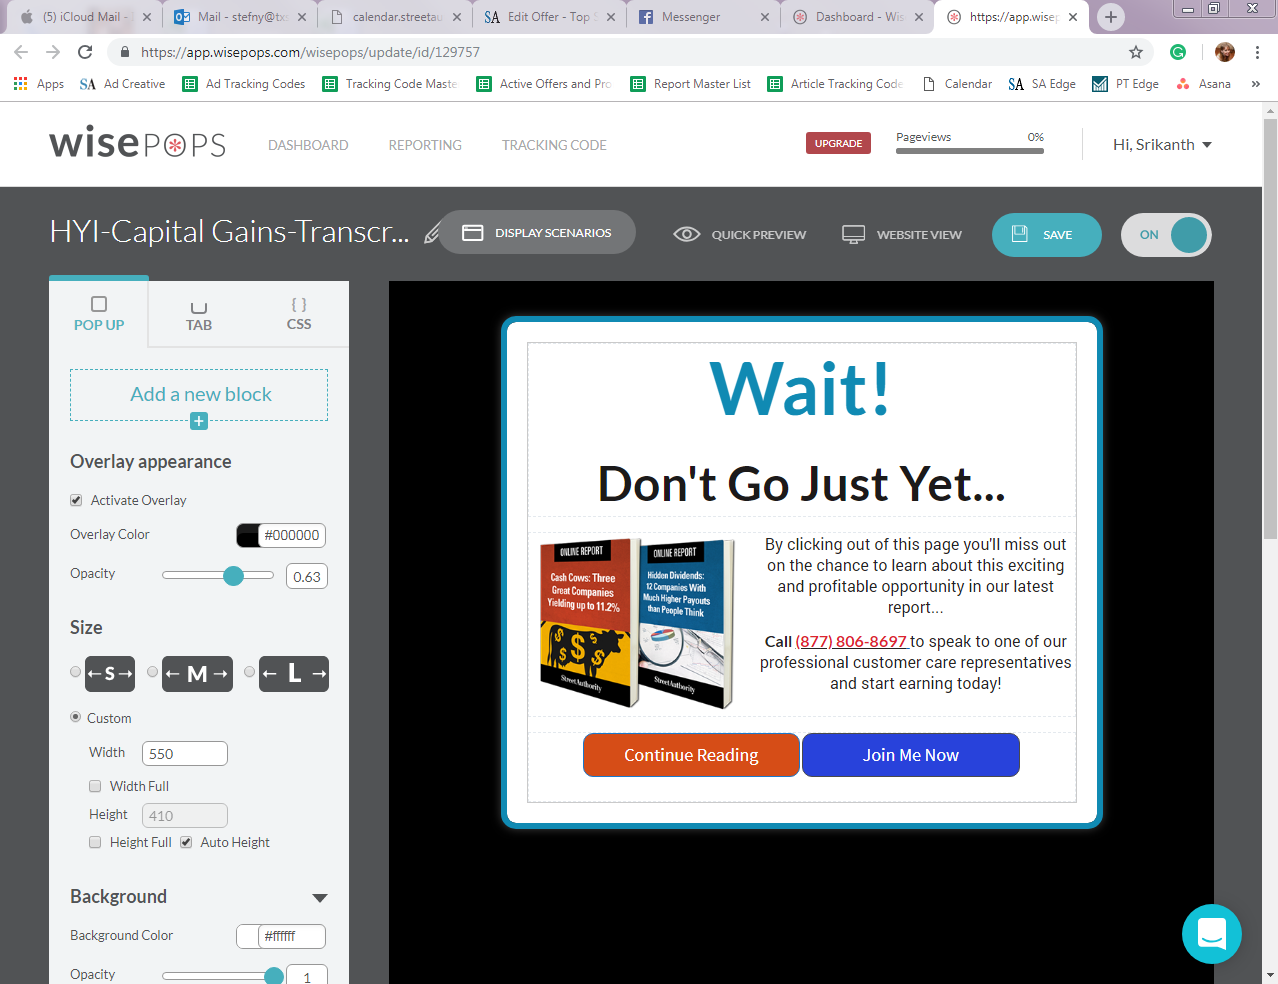Uncheck the Activate Overlay checkbox

coord(76,500)
